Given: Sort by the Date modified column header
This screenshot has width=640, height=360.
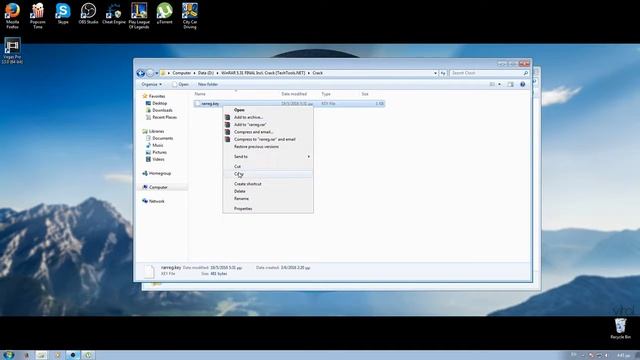Looking at the screenshot, I should click(x=294, y=94).
